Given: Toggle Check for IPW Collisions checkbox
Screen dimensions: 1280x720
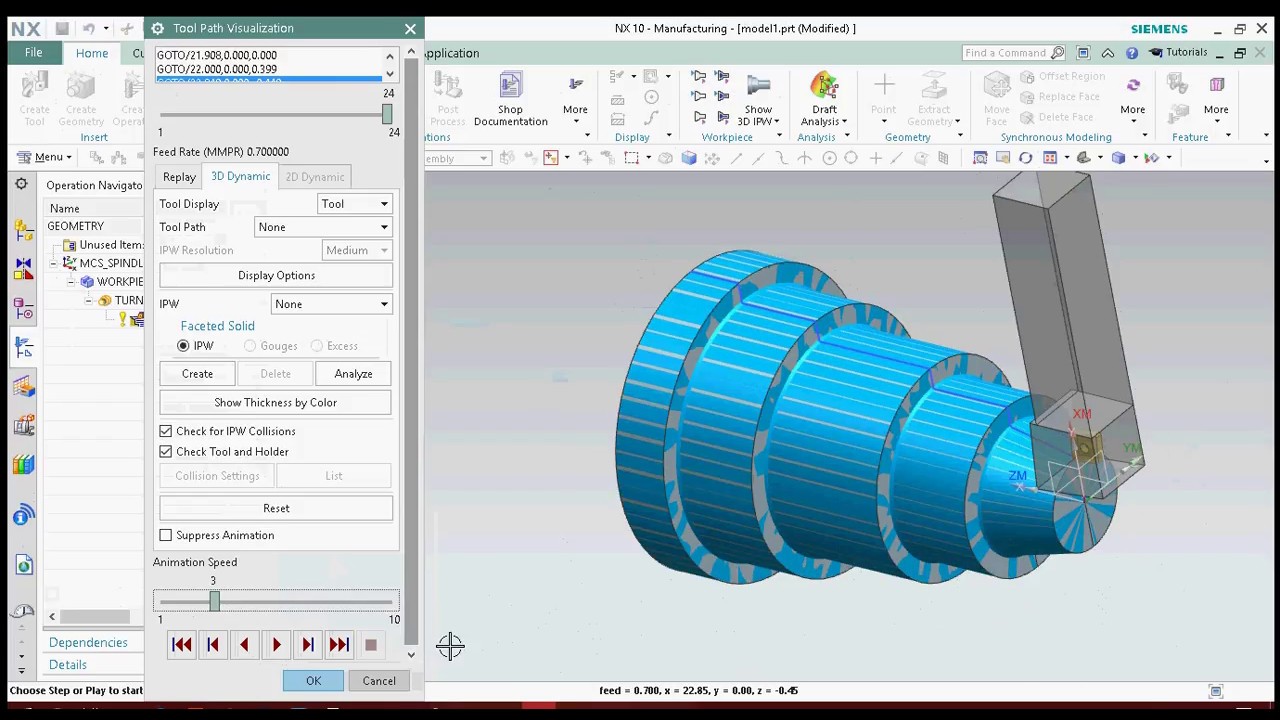Looking at the screenshot, I should click(x=166, y=431).
